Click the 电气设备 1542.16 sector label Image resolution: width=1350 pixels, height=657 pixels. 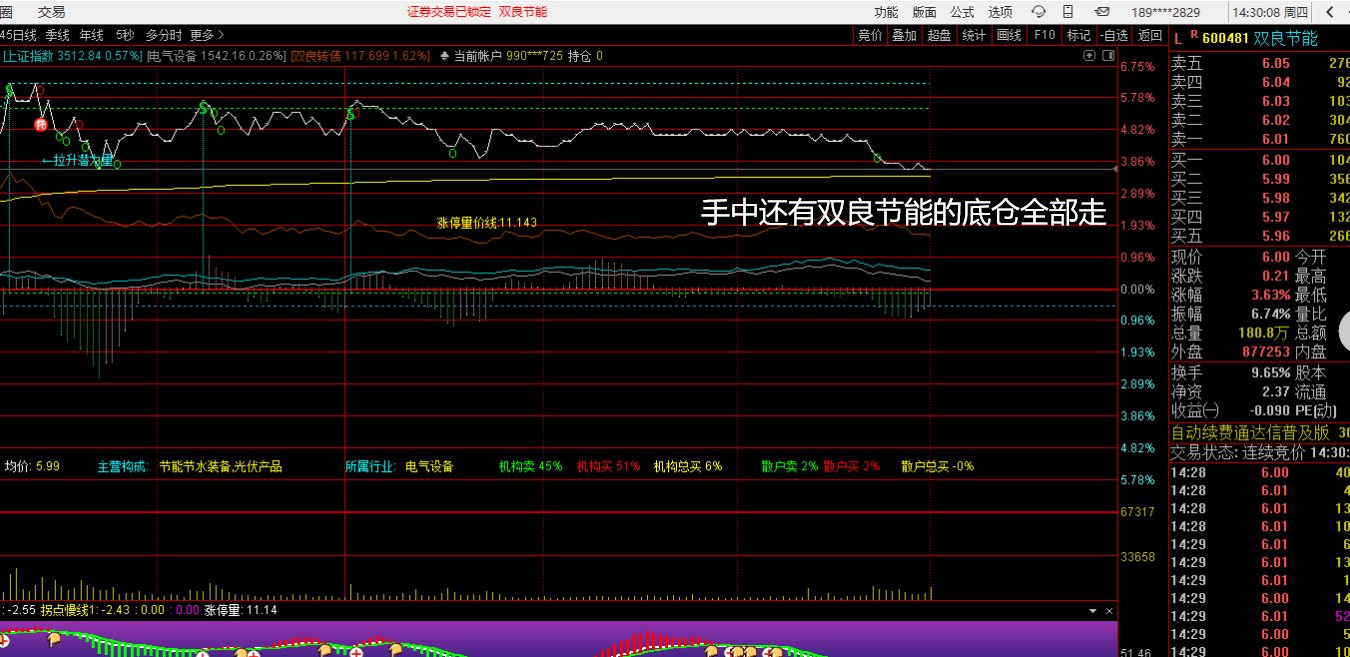(x=216, y=56)
